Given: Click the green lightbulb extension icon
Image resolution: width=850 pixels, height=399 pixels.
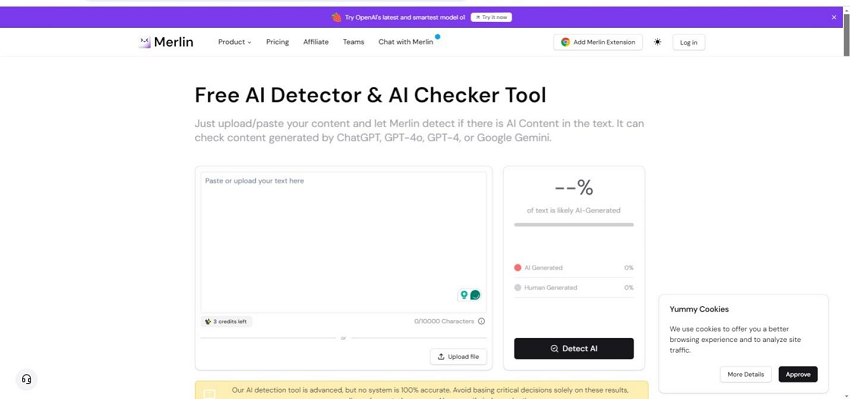Looking at the screenshot, I should (464, 295).
